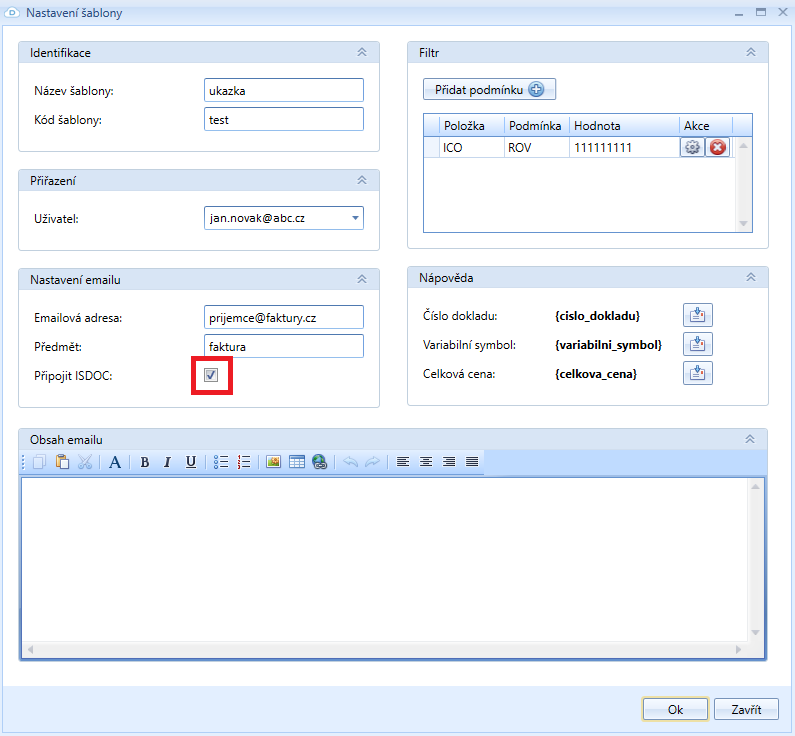Insert the {celkova_cena} placeholder

(x=698, y=374)
